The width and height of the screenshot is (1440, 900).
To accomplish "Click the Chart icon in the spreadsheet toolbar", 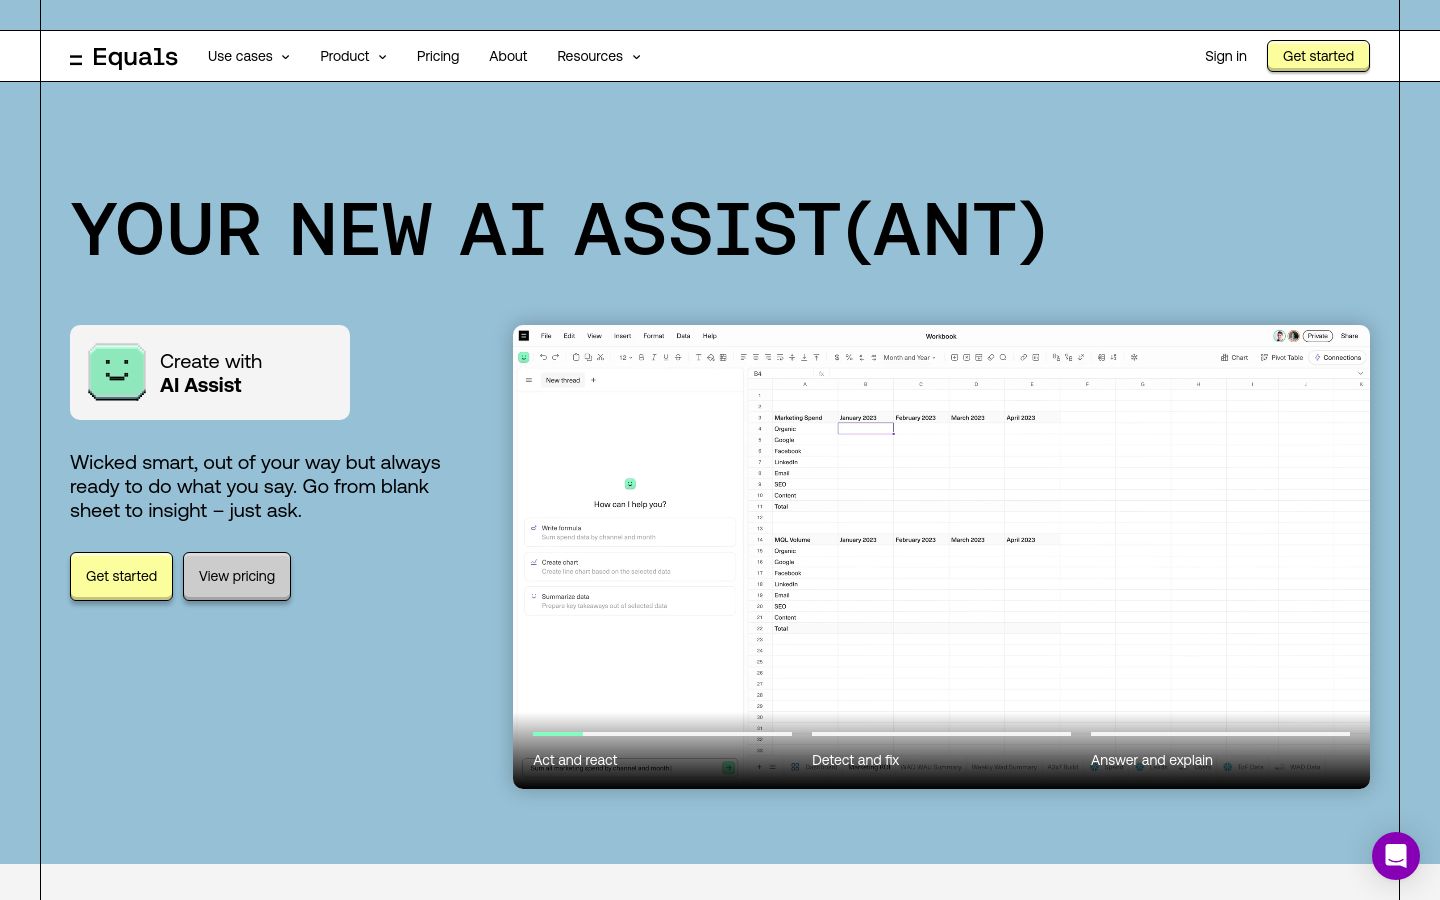I will coord(1234,357).
